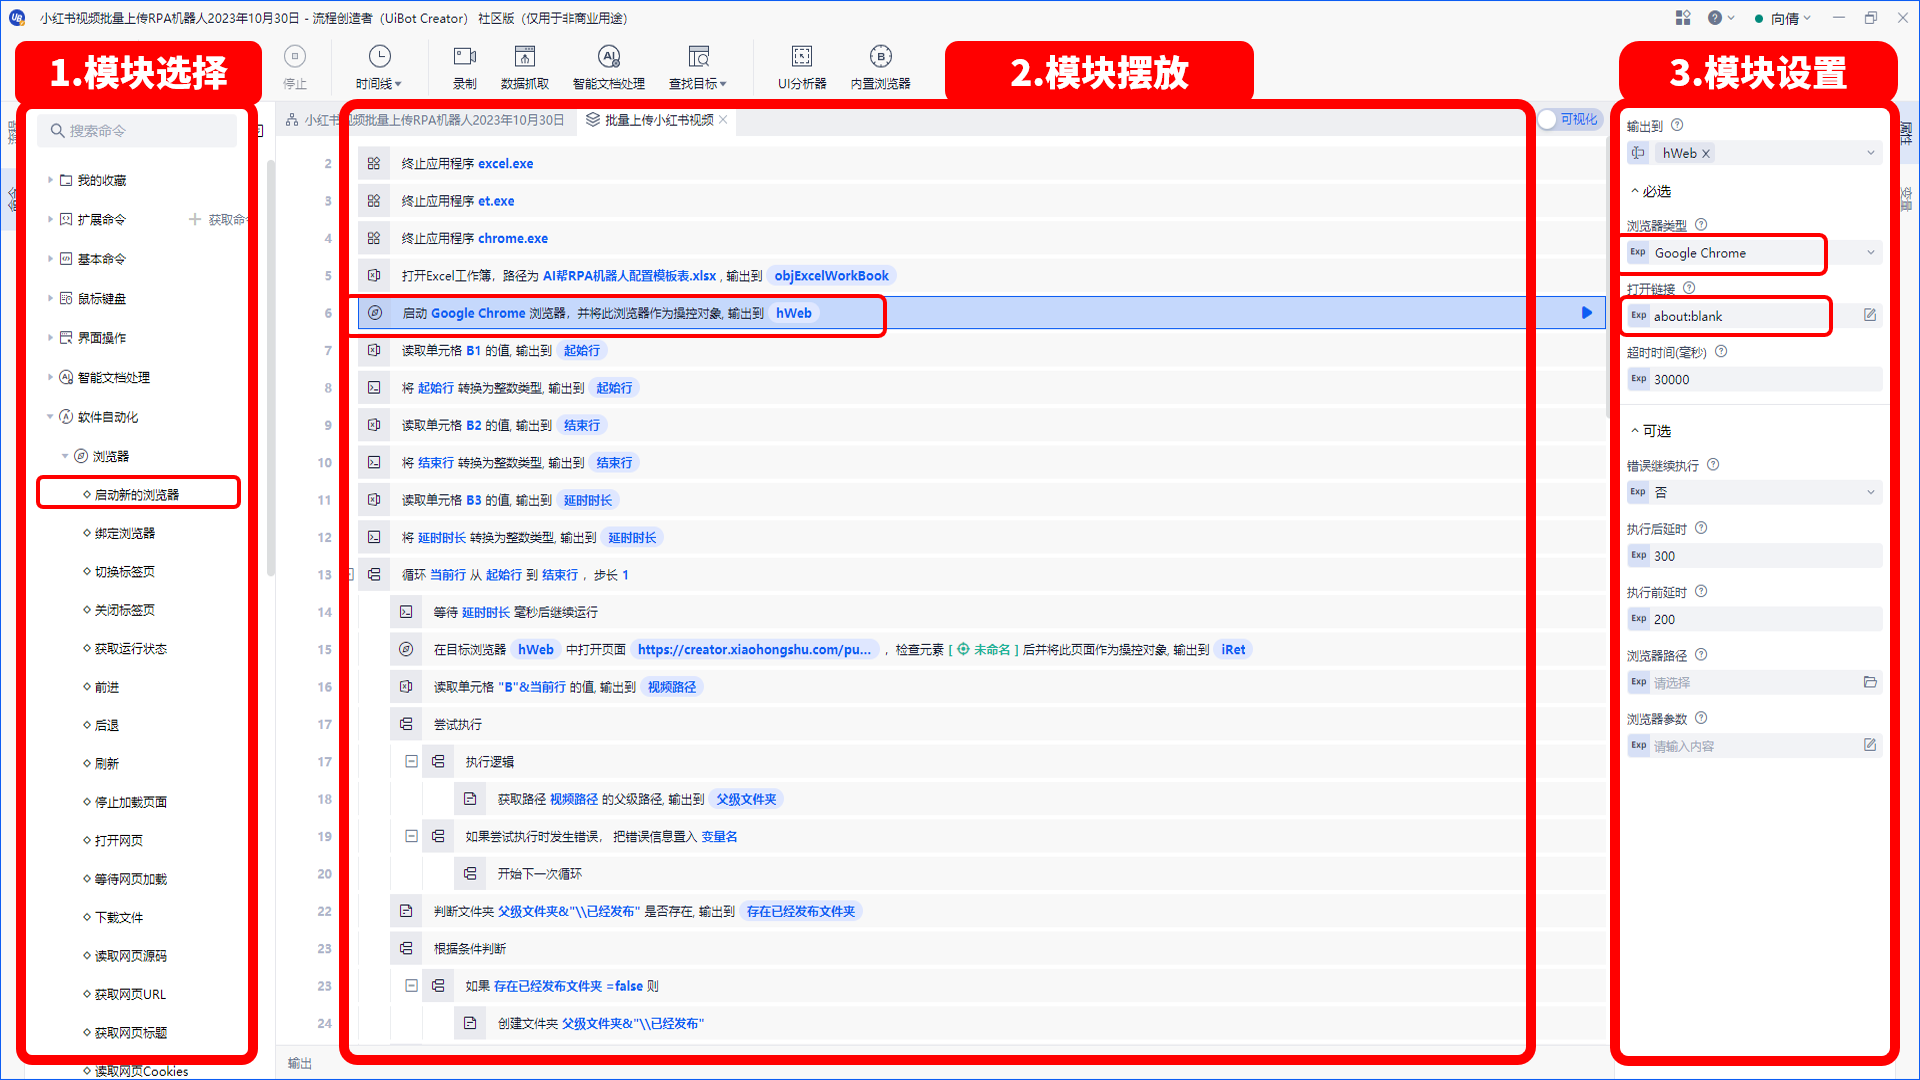Select 下载文件 command
This screenshot has height=1080, width=1920.
click(x=119, y=917)
